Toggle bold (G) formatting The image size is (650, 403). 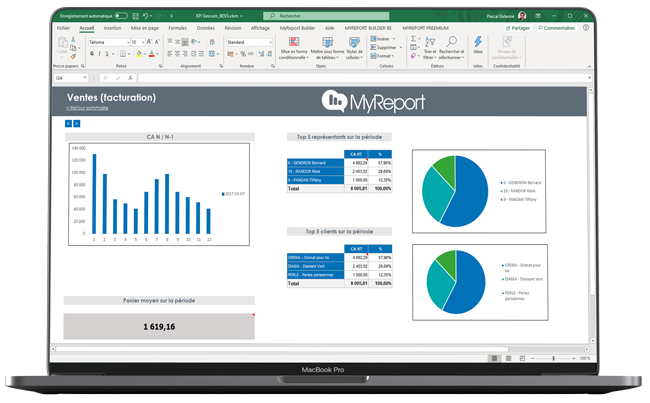92,53
